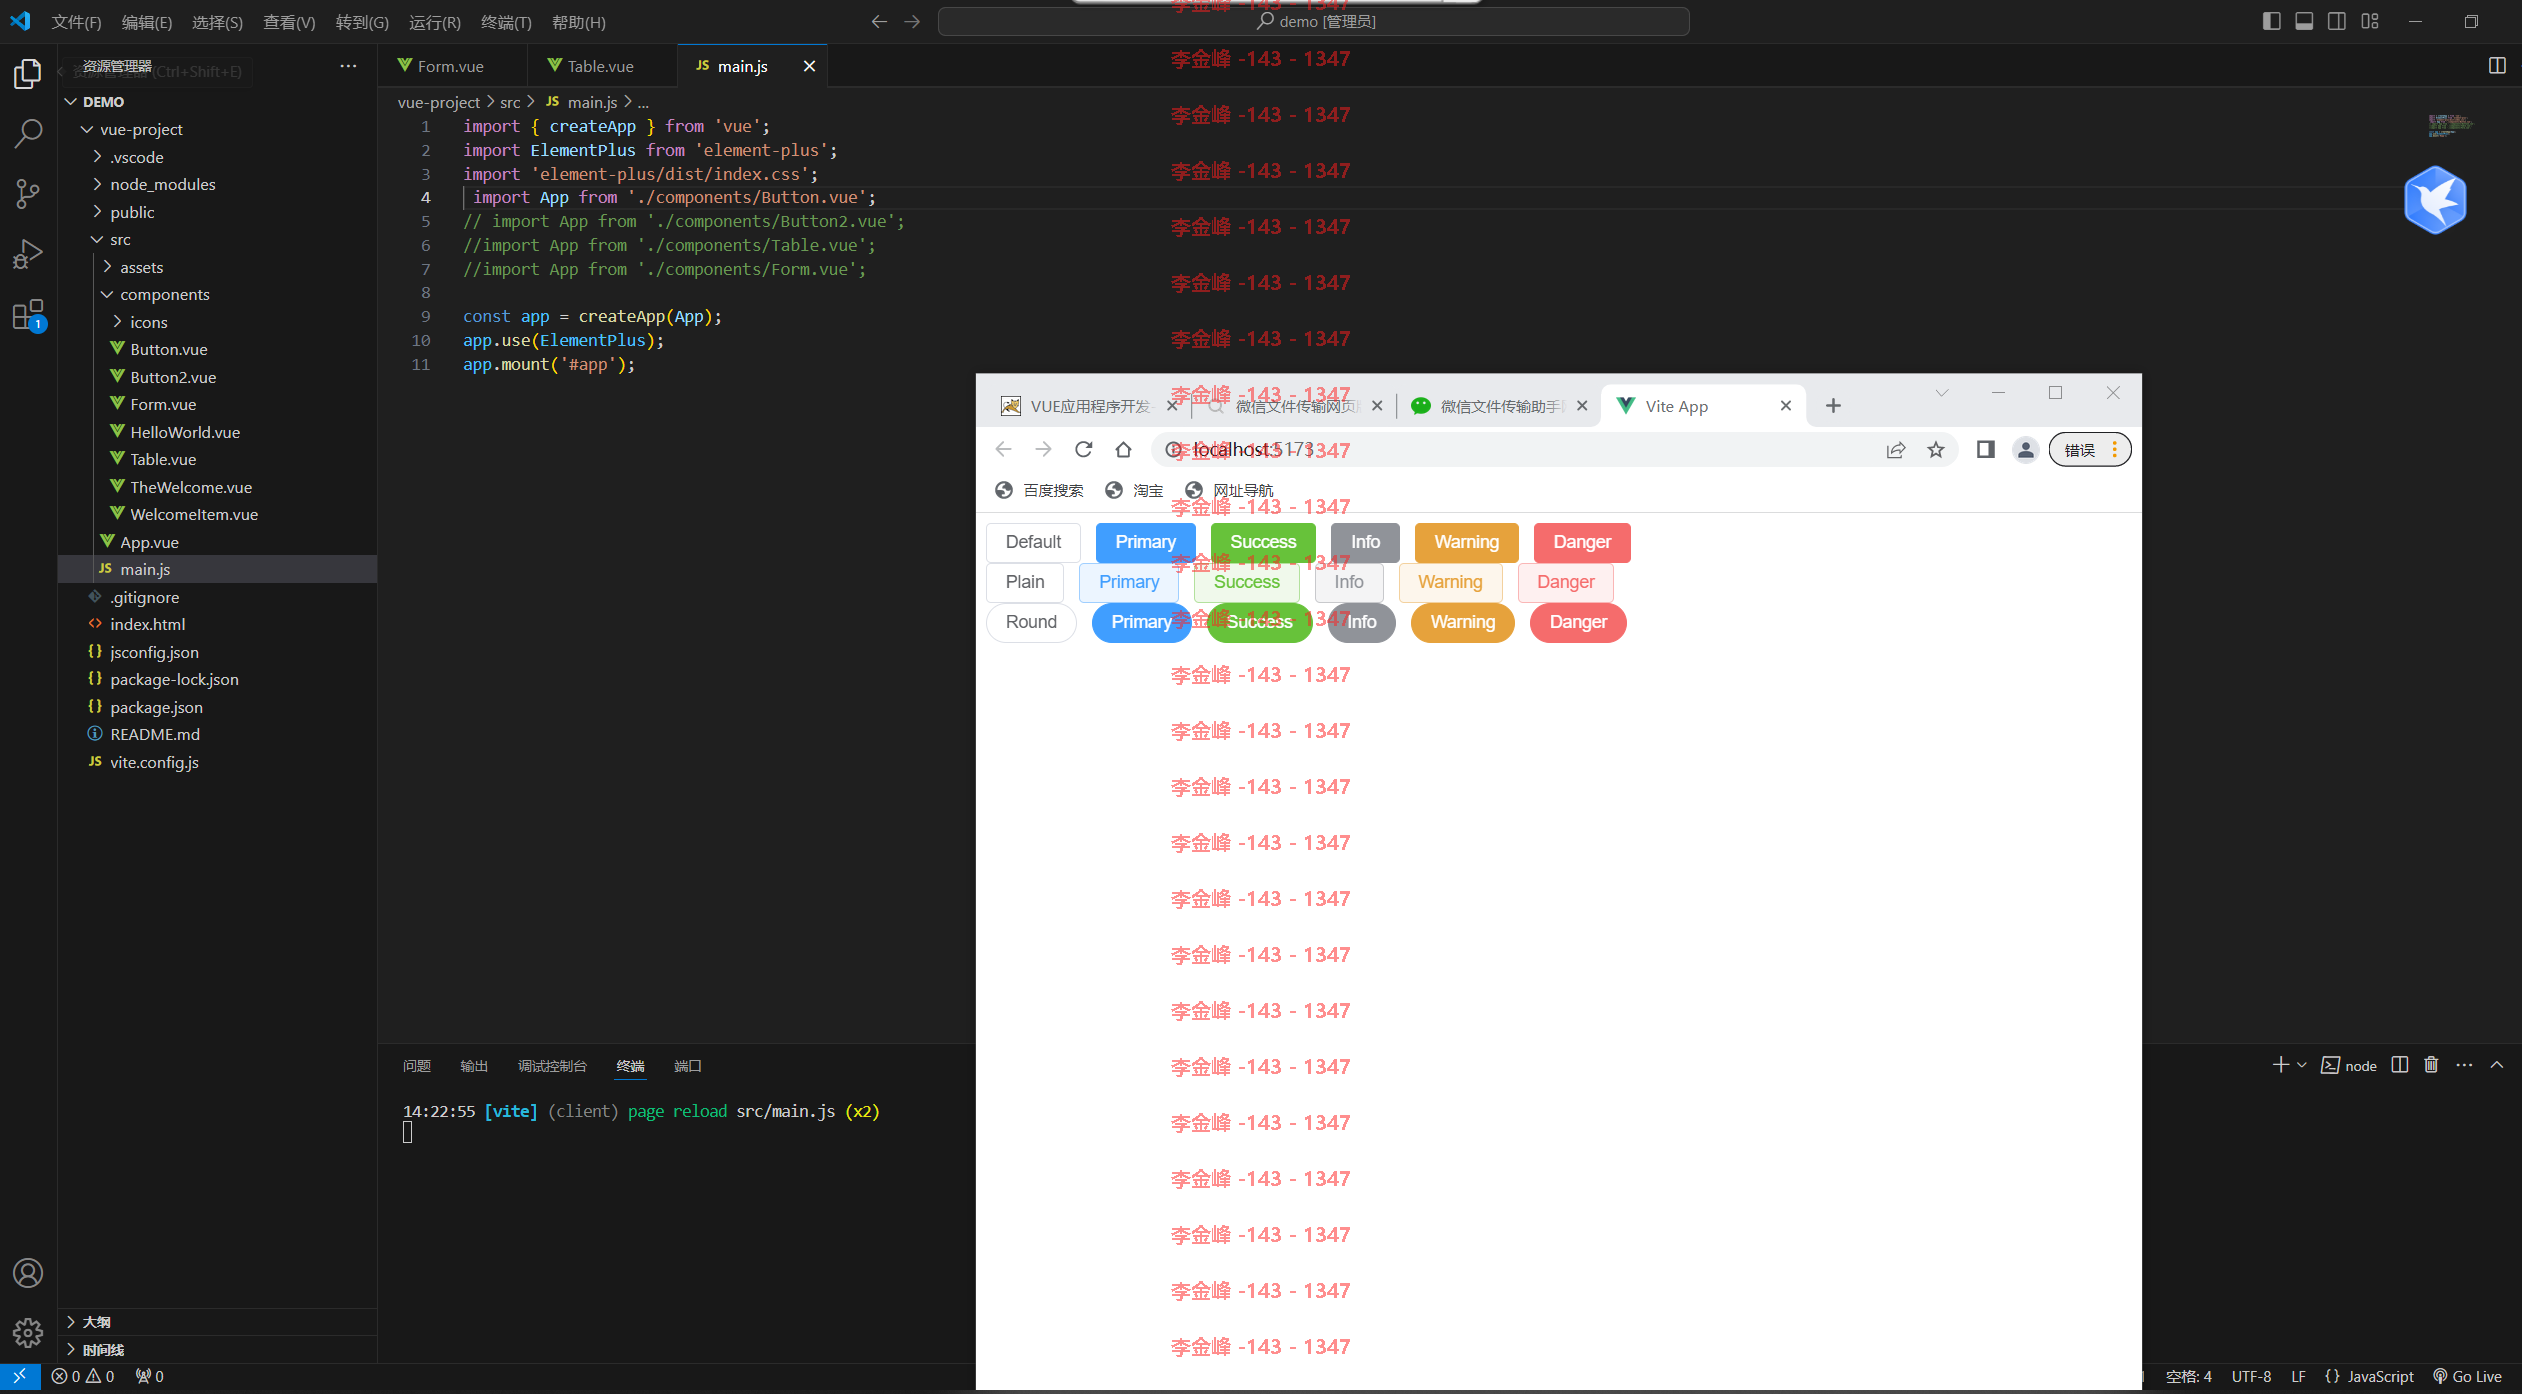Expand the public folder

[98, 212]
